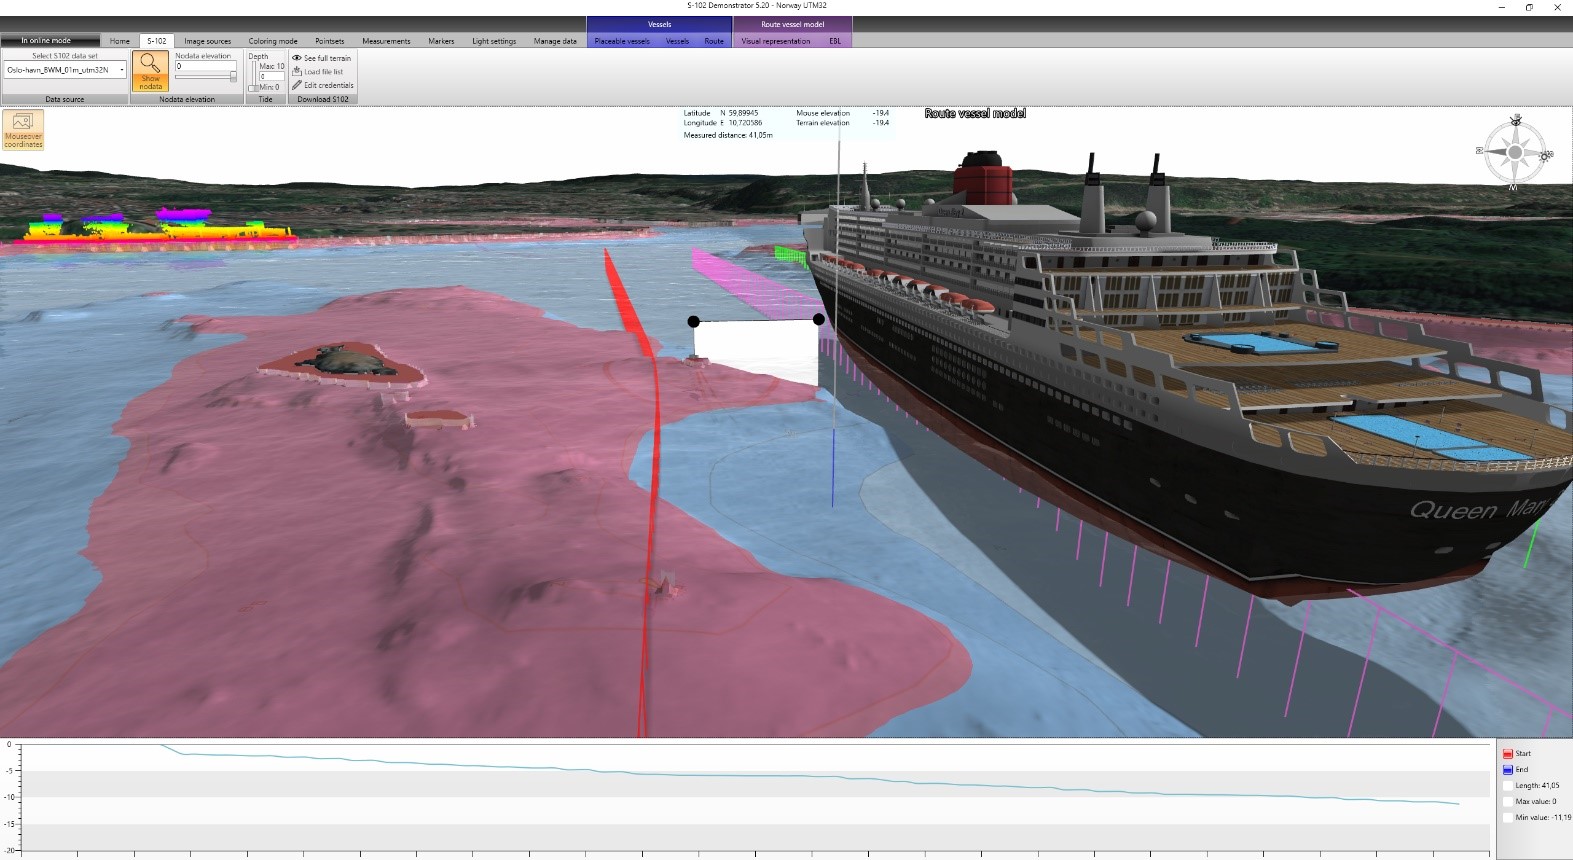Toggle the Min value checkbox
The height and width of the screenshot is (860, 1573).
pyautogui.click(x=1508, y=818)
